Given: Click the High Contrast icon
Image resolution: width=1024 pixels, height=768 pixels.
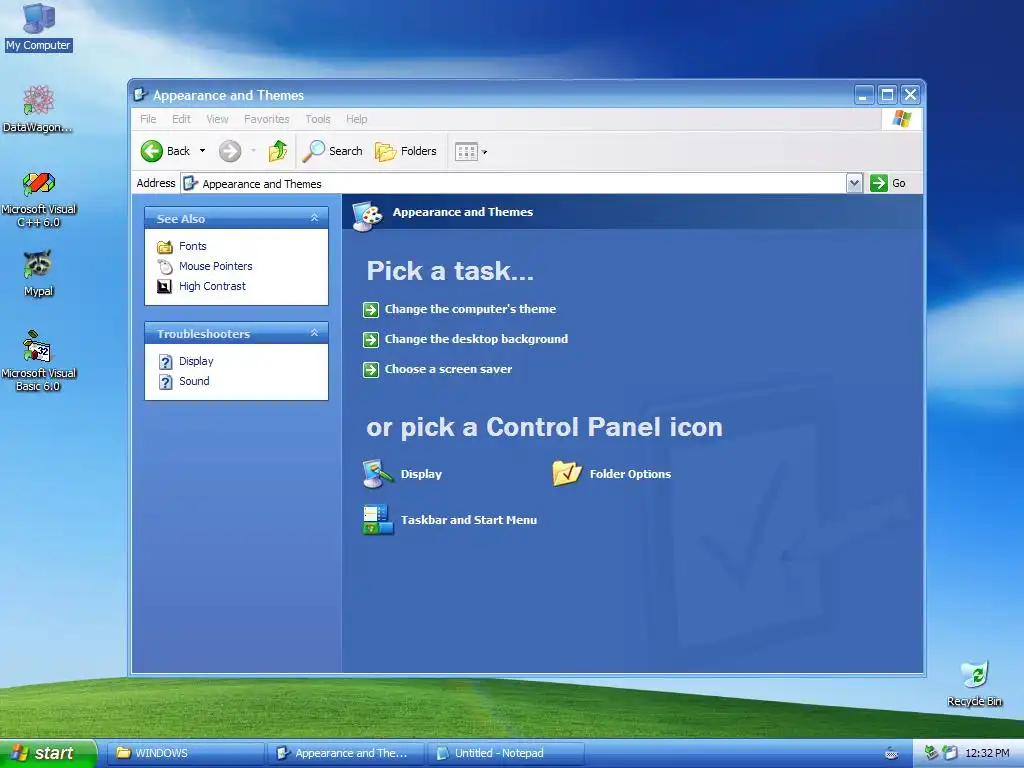Looking at the screenshot, I should click(165, 286).
